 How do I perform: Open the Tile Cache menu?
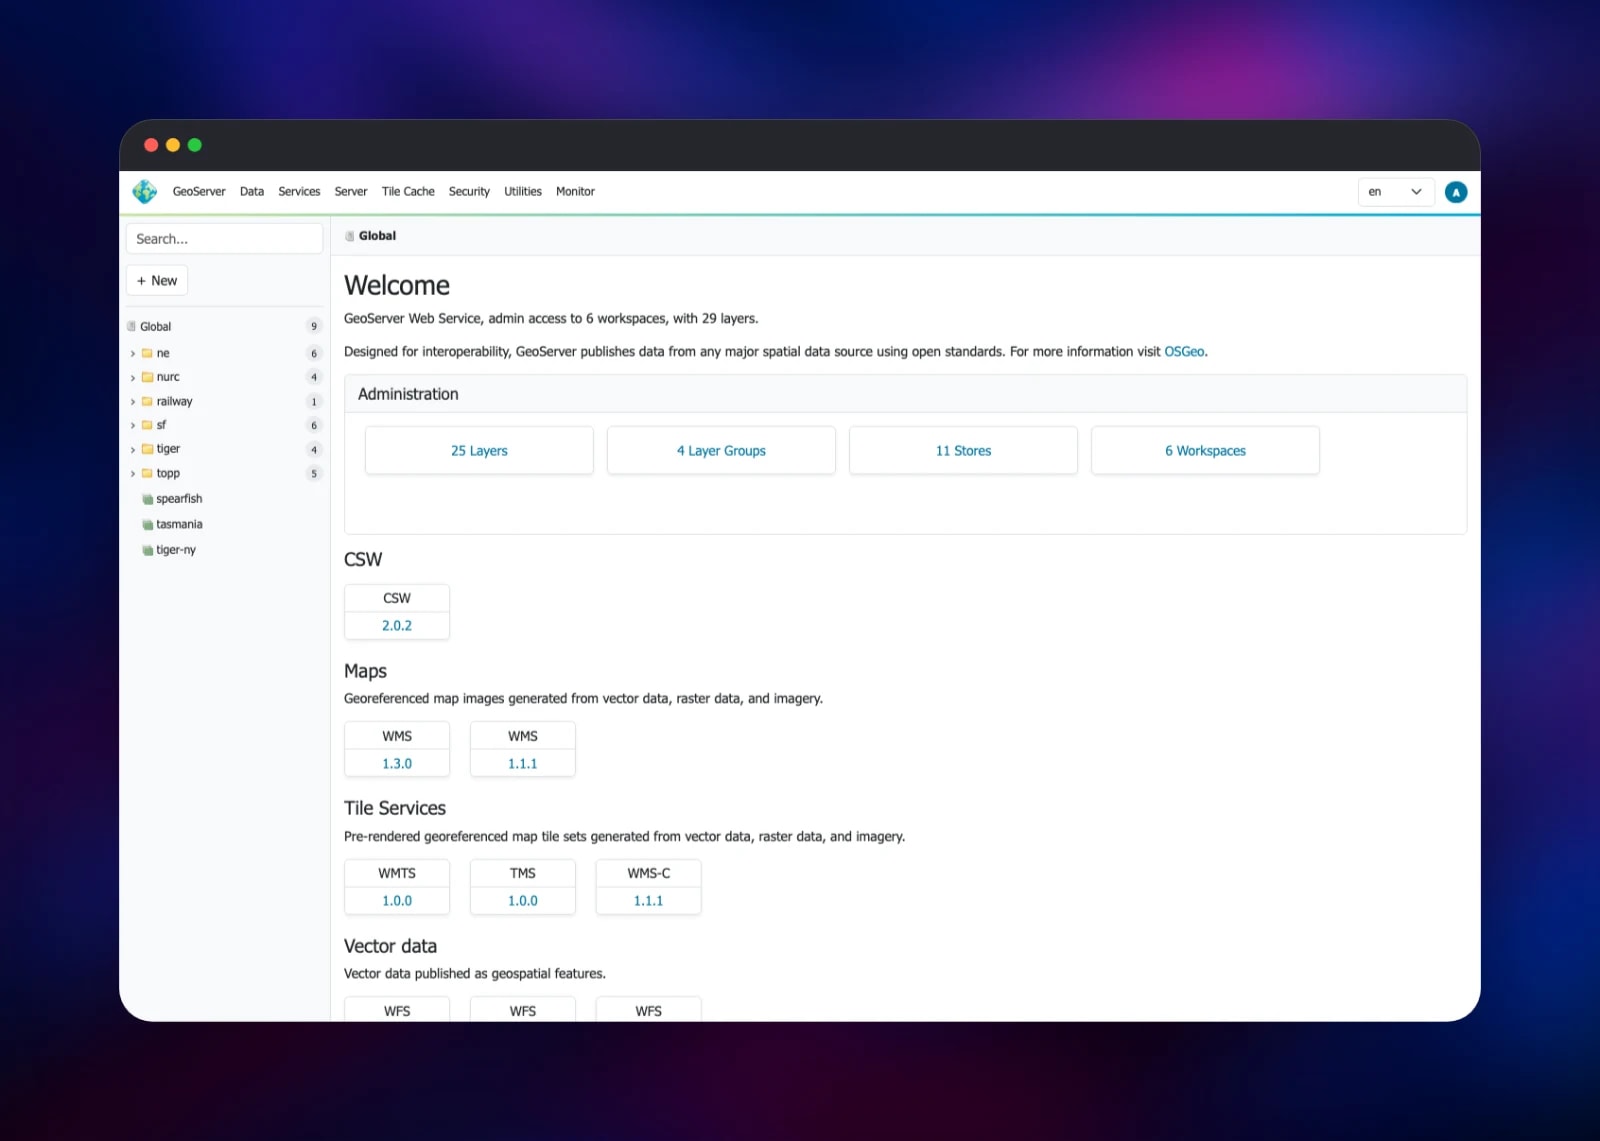[408, 191]
